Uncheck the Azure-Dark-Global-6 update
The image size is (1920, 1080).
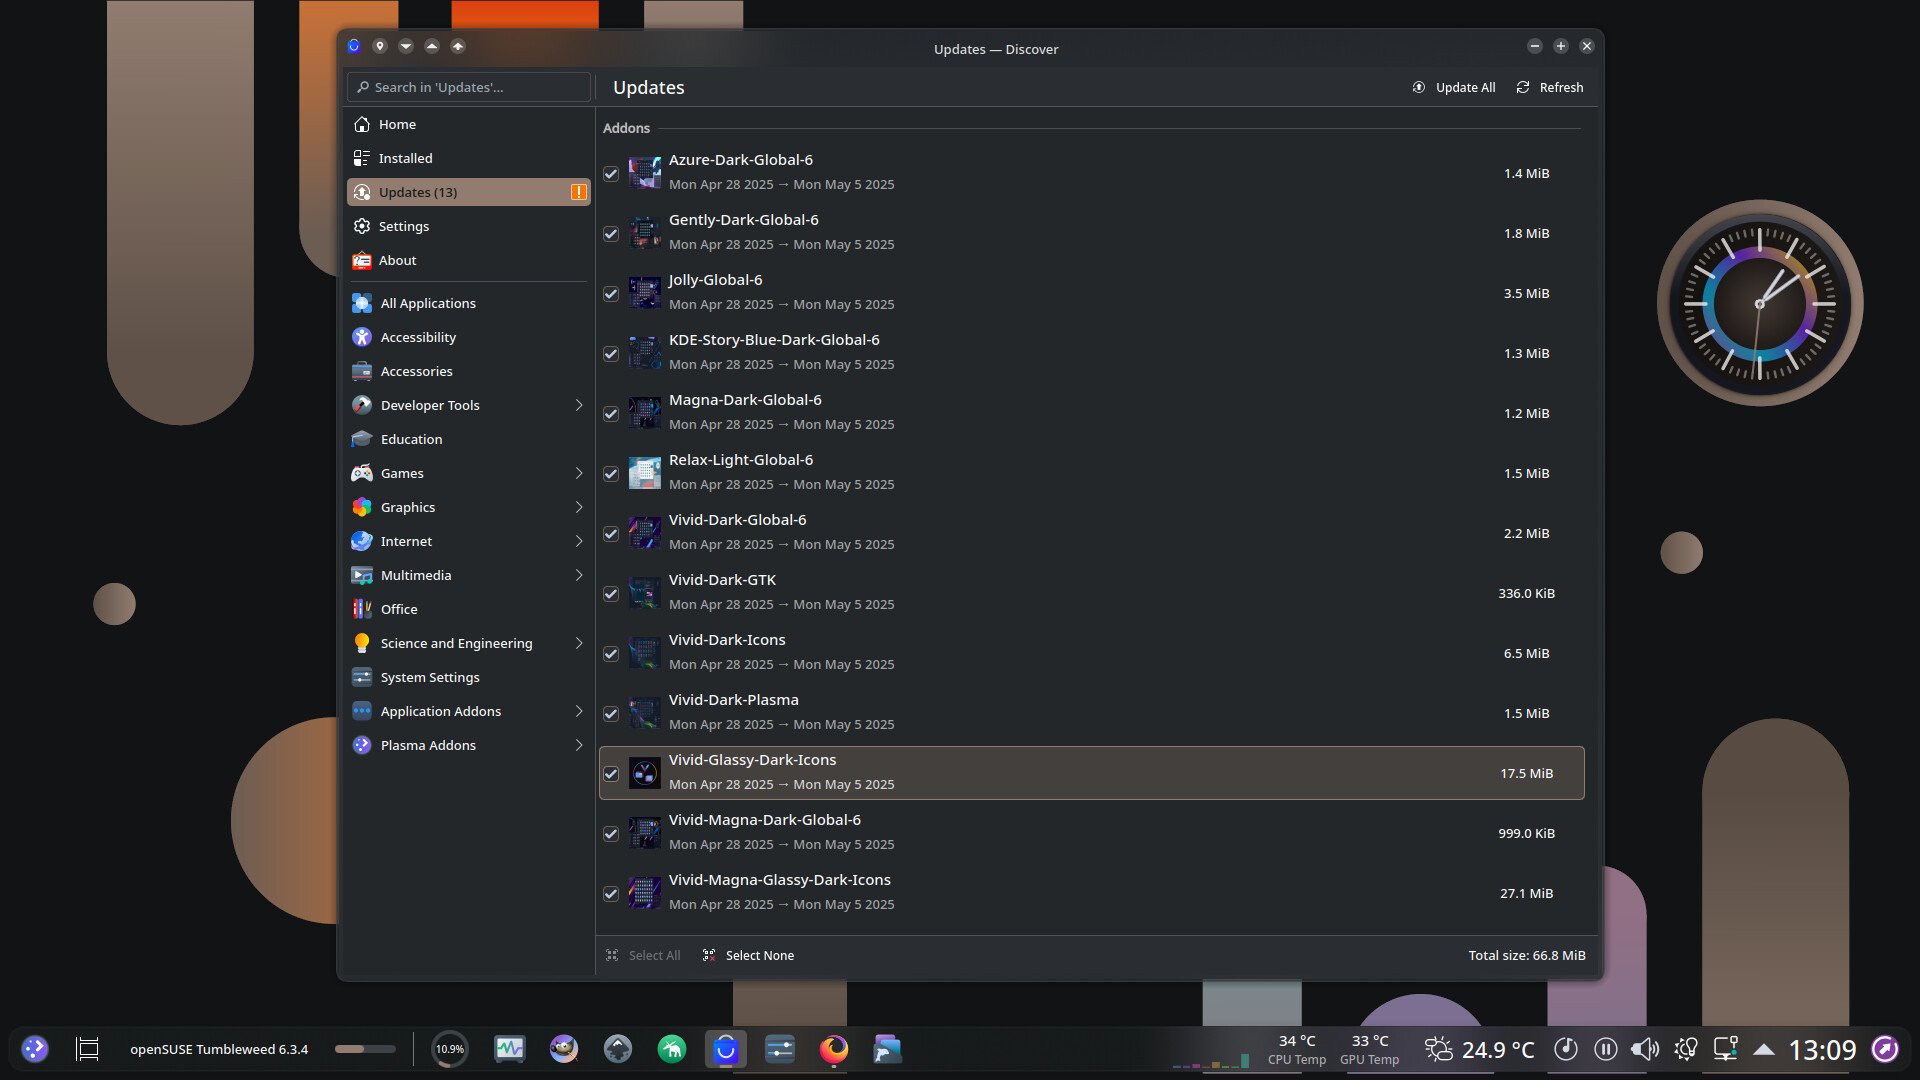[x=611, y=174]
